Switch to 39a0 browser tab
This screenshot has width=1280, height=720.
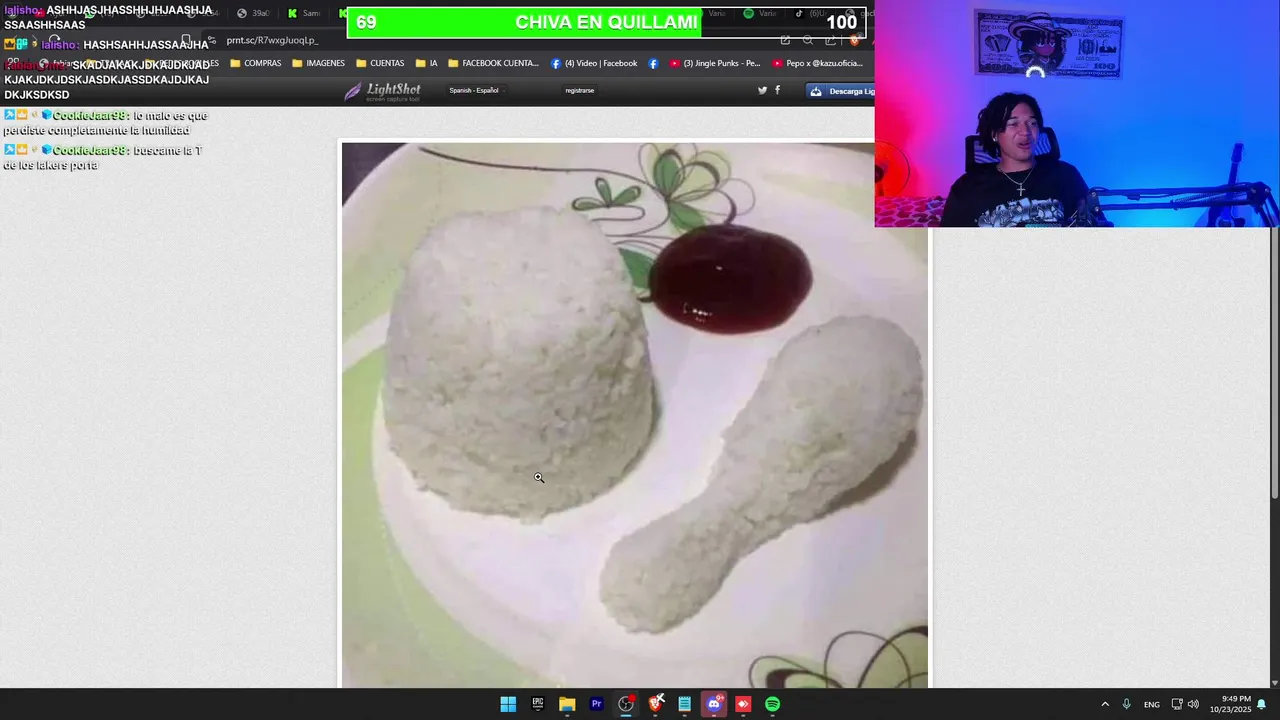(x=254, y=14)
